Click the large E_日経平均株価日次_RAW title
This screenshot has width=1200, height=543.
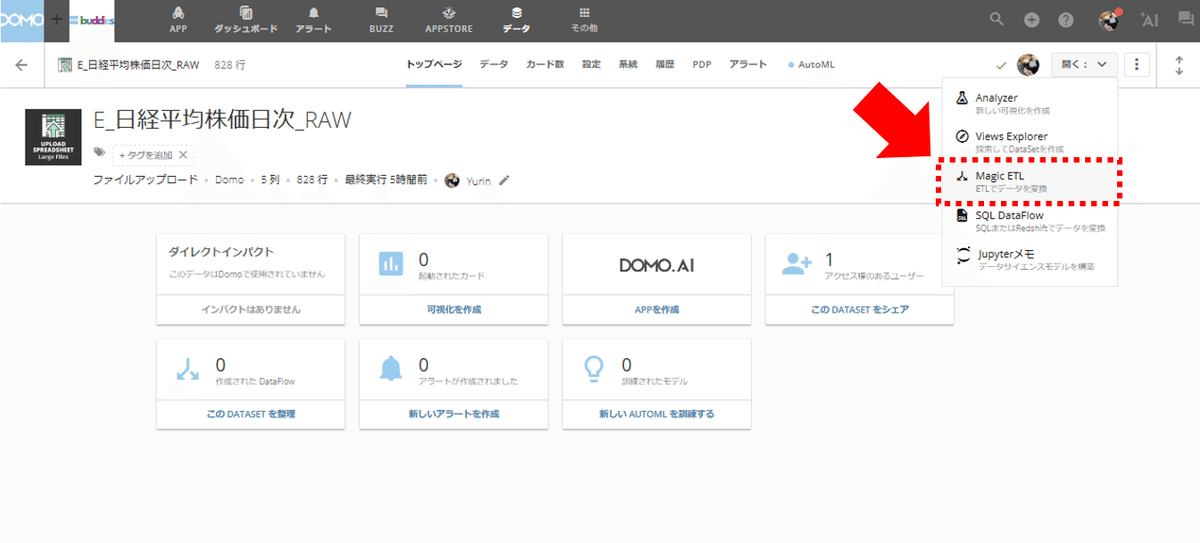pos(222,120)
